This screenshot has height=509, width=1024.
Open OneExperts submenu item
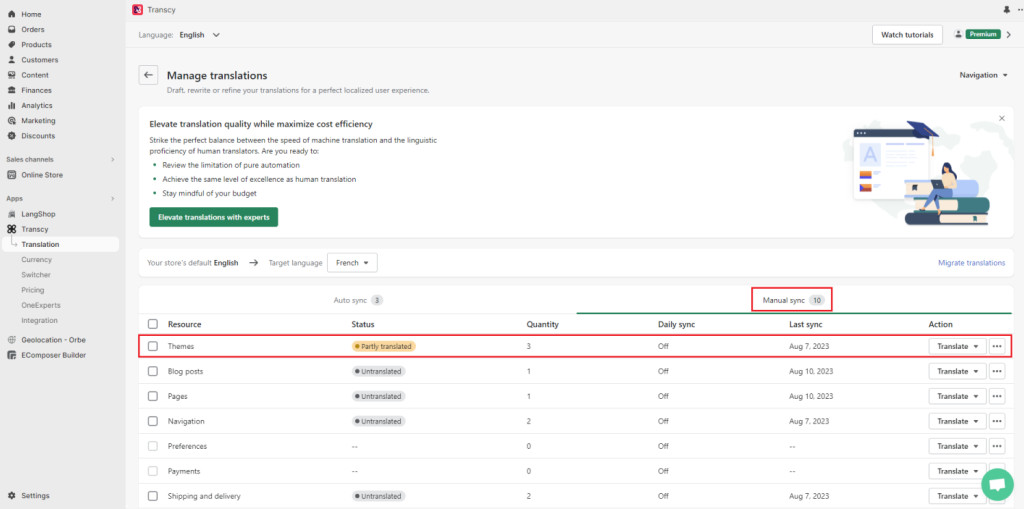[x=40, y=305]
